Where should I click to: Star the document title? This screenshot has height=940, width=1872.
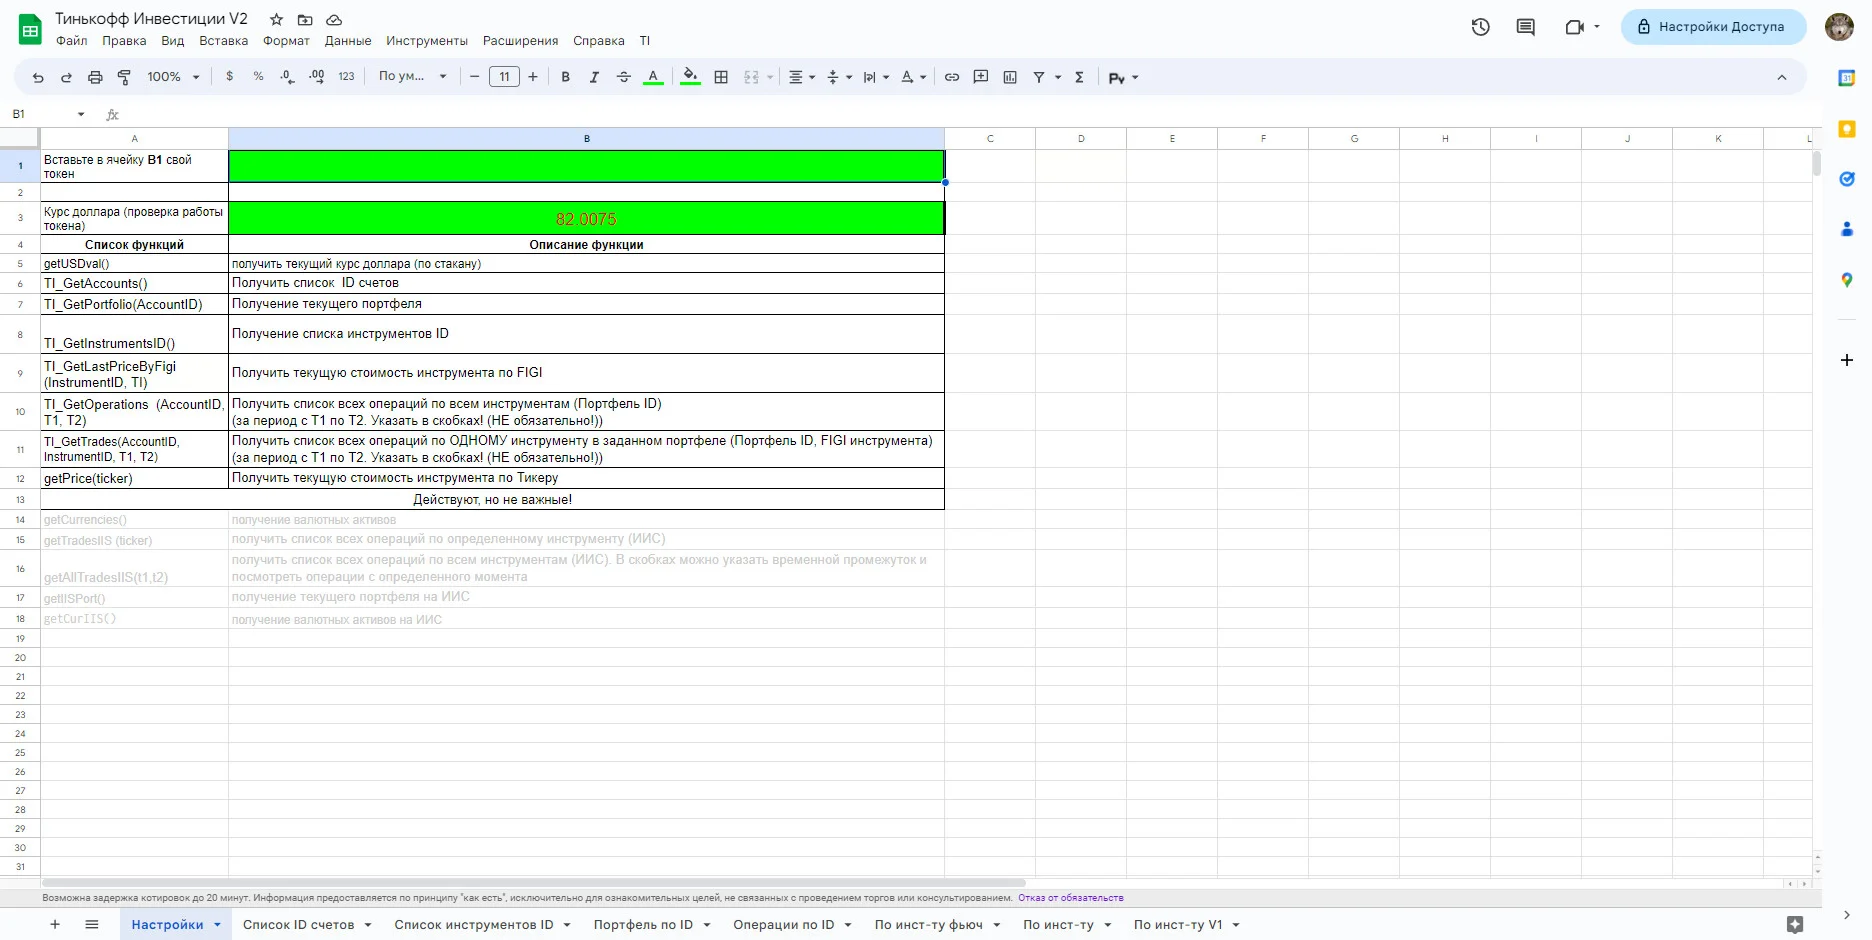(x=277, y=20)
